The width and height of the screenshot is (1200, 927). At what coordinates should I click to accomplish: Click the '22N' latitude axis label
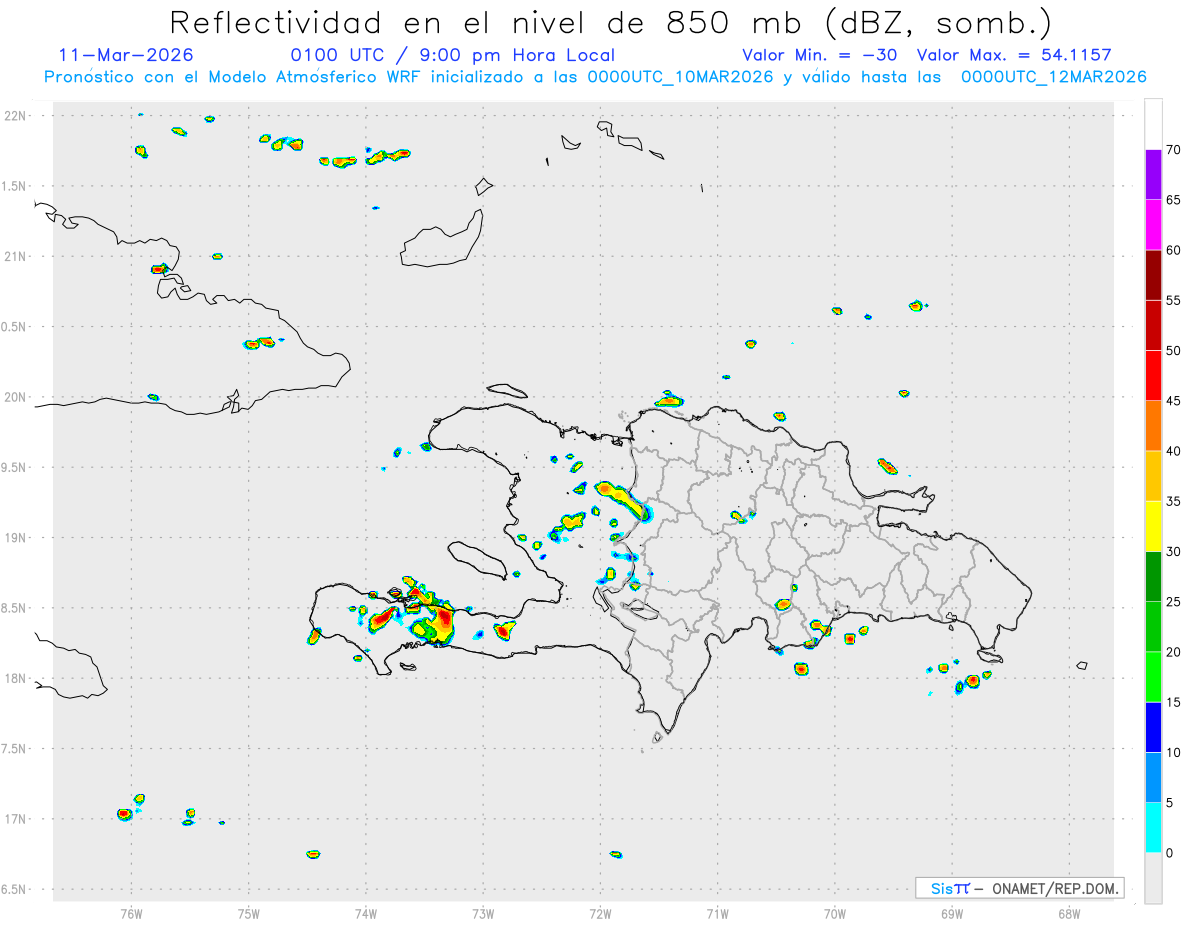pos(15,116)
